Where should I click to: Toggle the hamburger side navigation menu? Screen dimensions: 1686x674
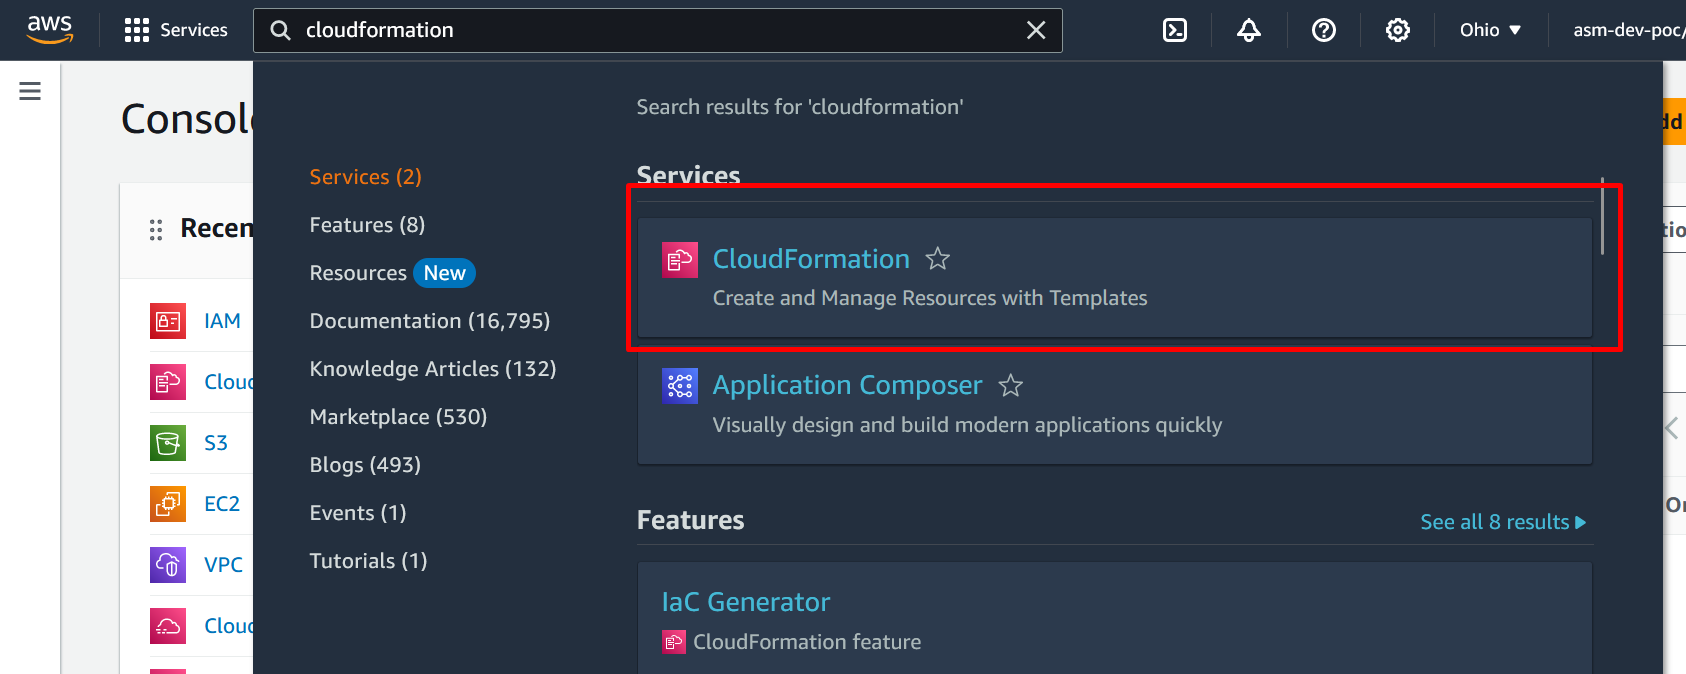point(30,91)
